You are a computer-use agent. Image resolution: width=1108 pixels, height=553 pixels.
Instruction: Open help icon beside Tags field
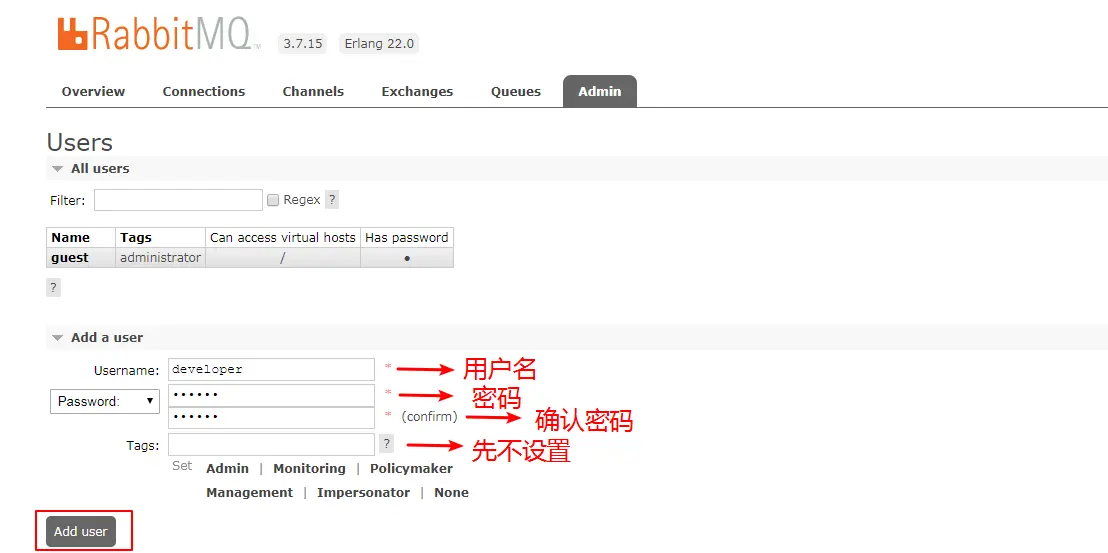[387, 444]
